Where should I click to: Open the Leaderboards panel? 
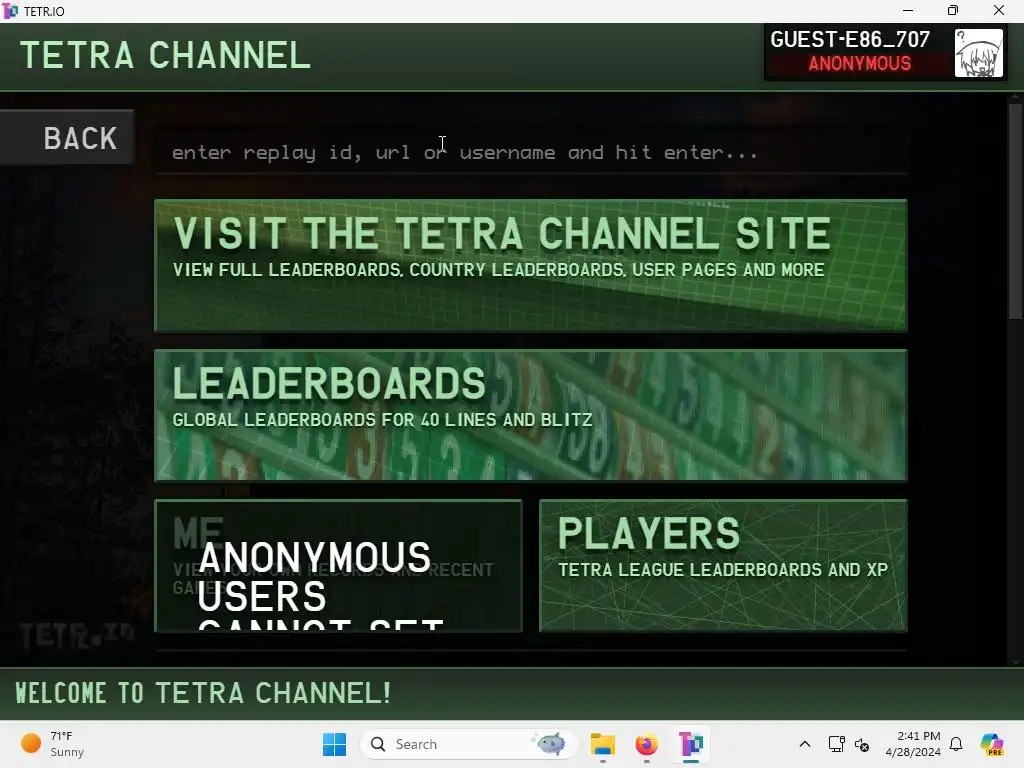coord(530,415)
